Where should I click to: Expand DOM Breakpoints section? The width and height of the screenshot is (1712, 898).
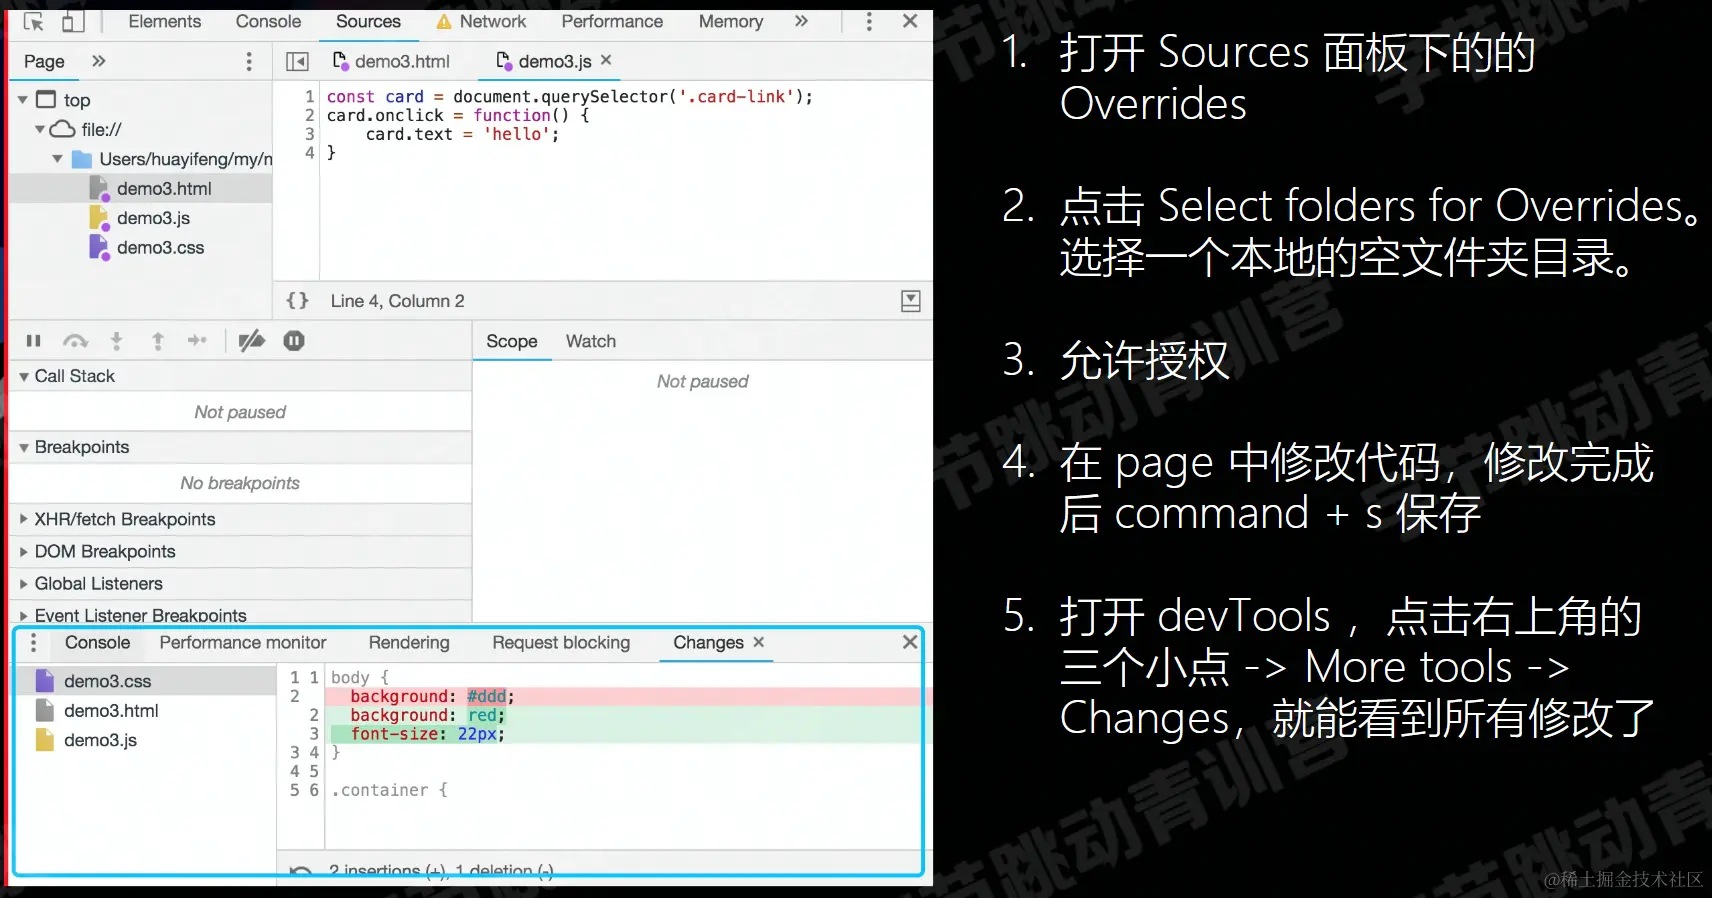24,551
